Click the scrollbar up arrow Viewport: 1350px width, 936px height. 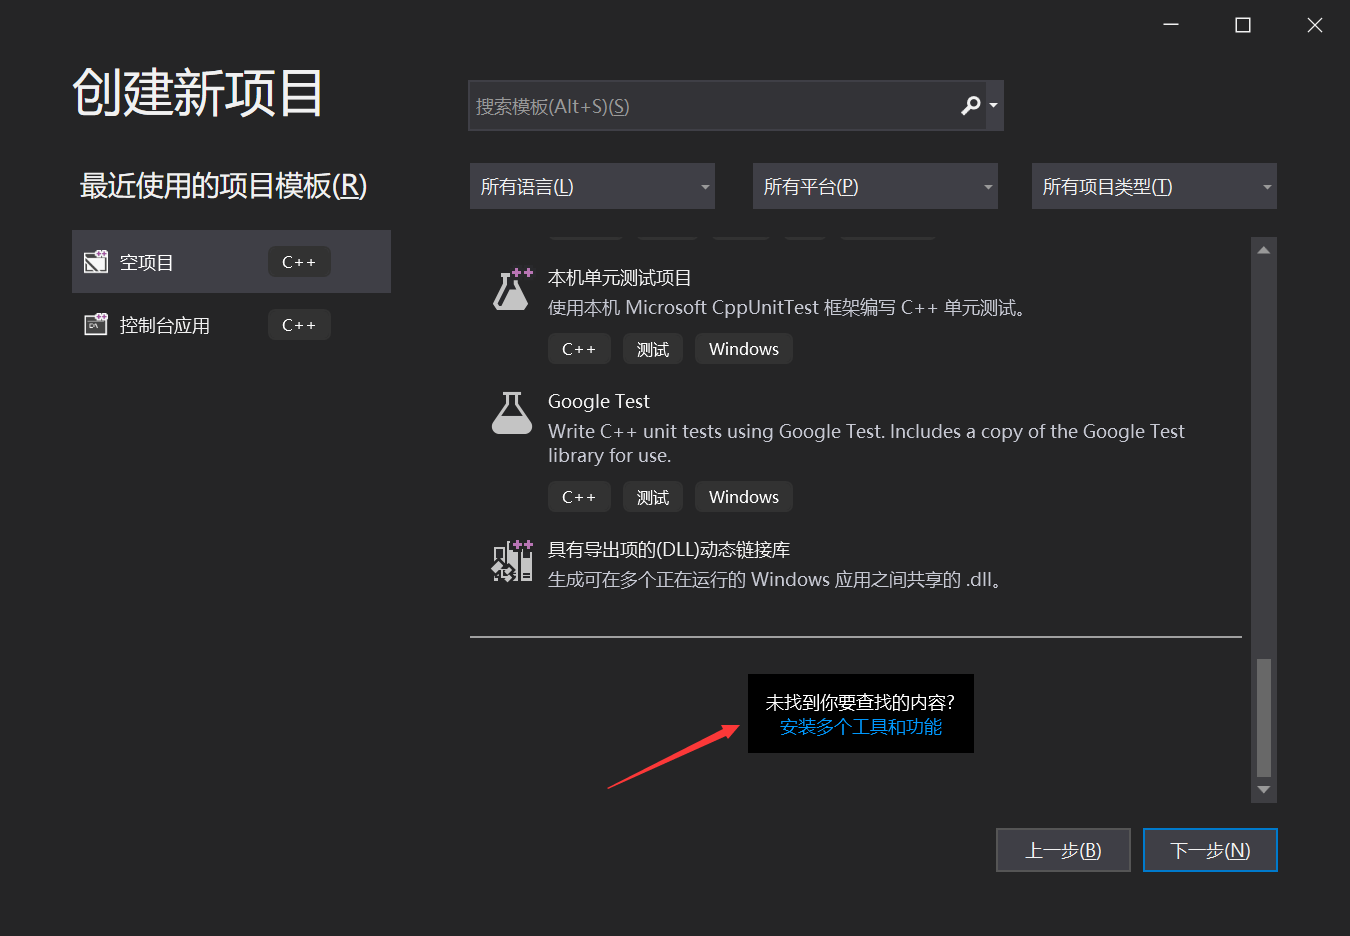click(x=1264, y=250)
